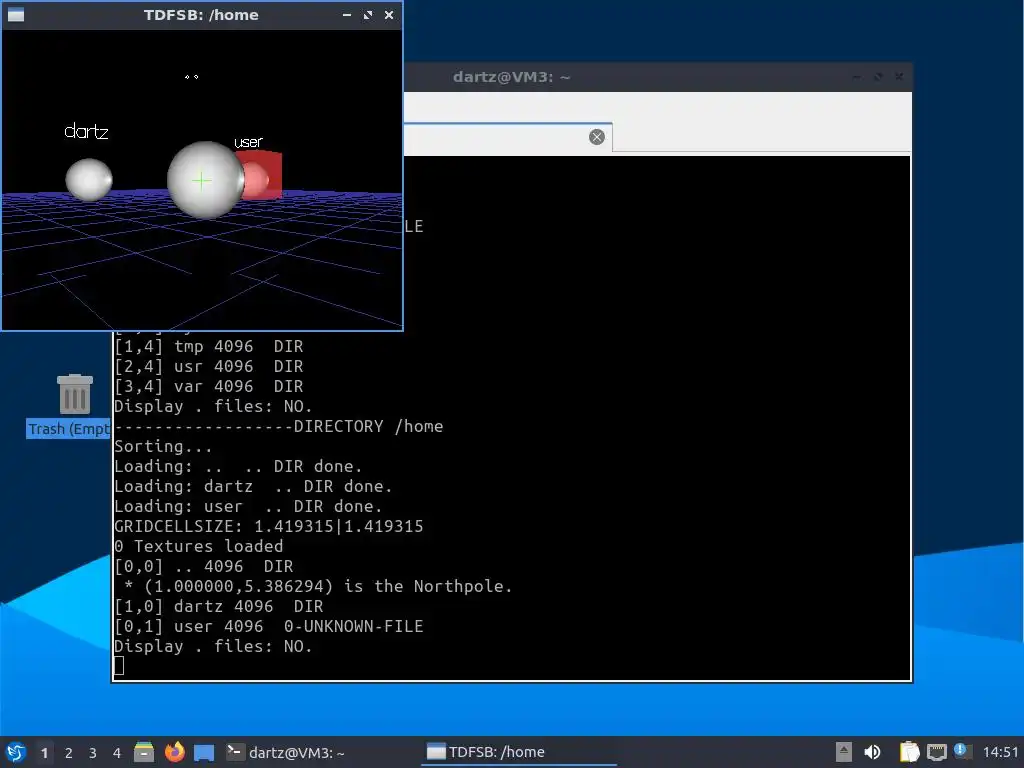The image size is (1024, 768).
Task: Launch the file manager from the panel
Action: [x=144, y=752]
